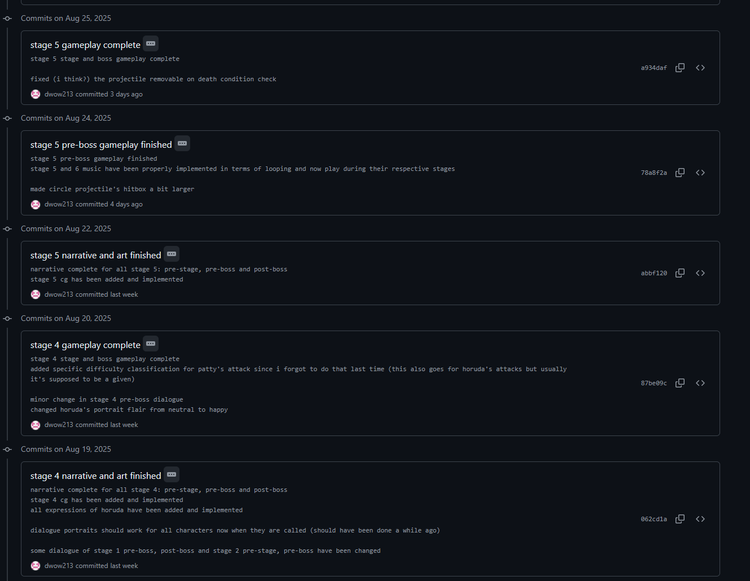Open stage 4 narrative and art finished commit

[x=96, y=476]
